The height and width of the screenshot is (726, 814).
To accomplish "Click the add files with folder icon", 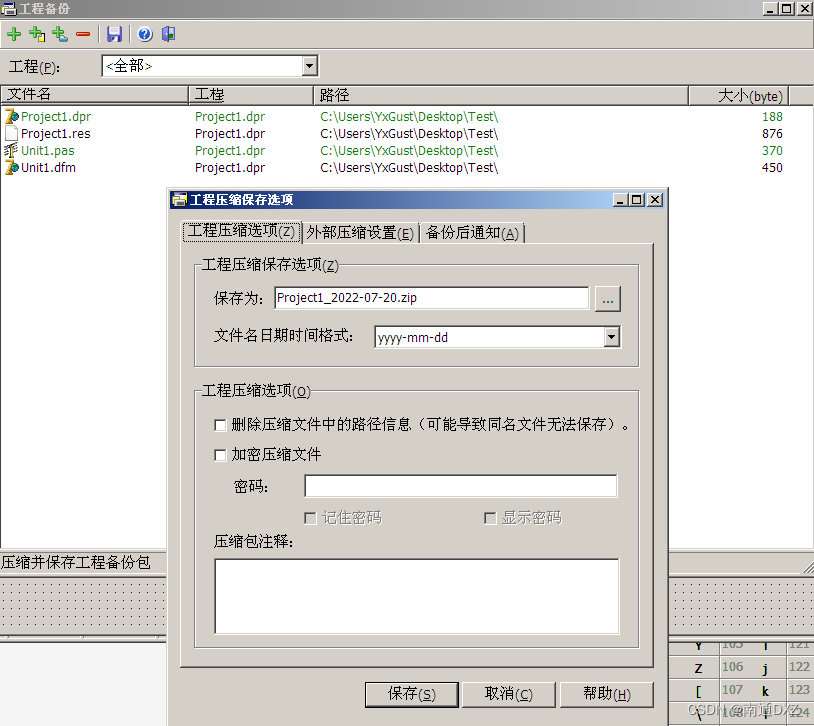I will coord(37,34).
